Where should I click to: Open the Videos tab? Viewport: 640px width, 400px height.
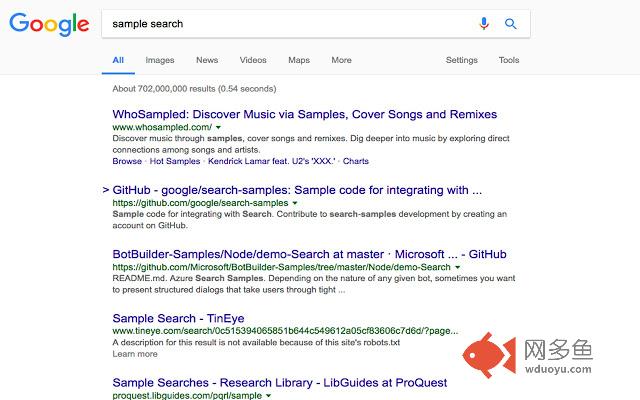[x=253, y=60]
